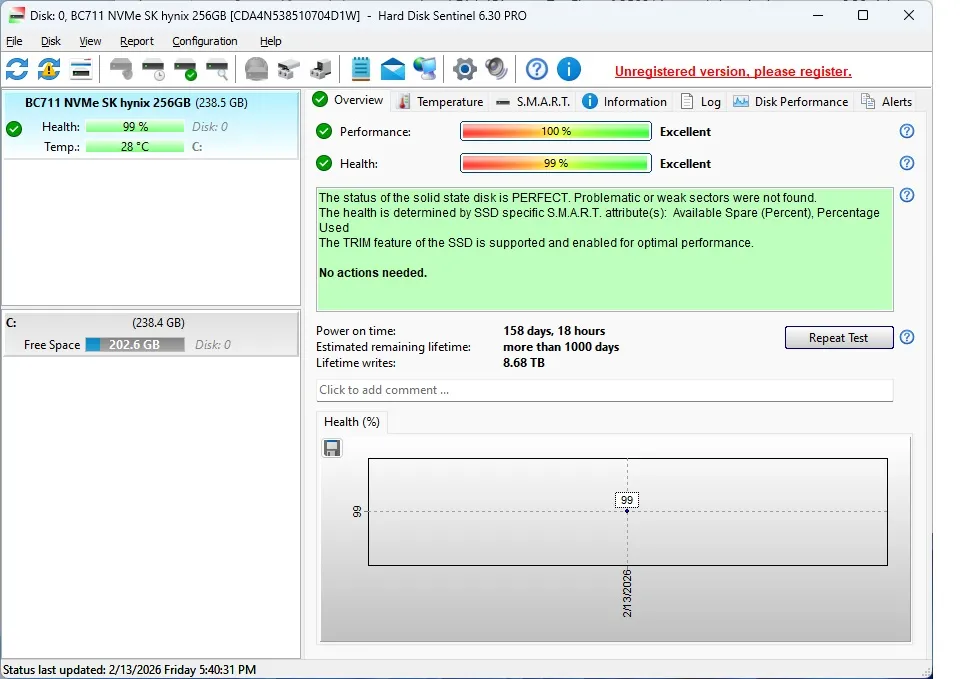Screen dimensions: 960x679
Task: Save the health graph with floppy icon
Action: pyautogui.click(x=332, y=448)
